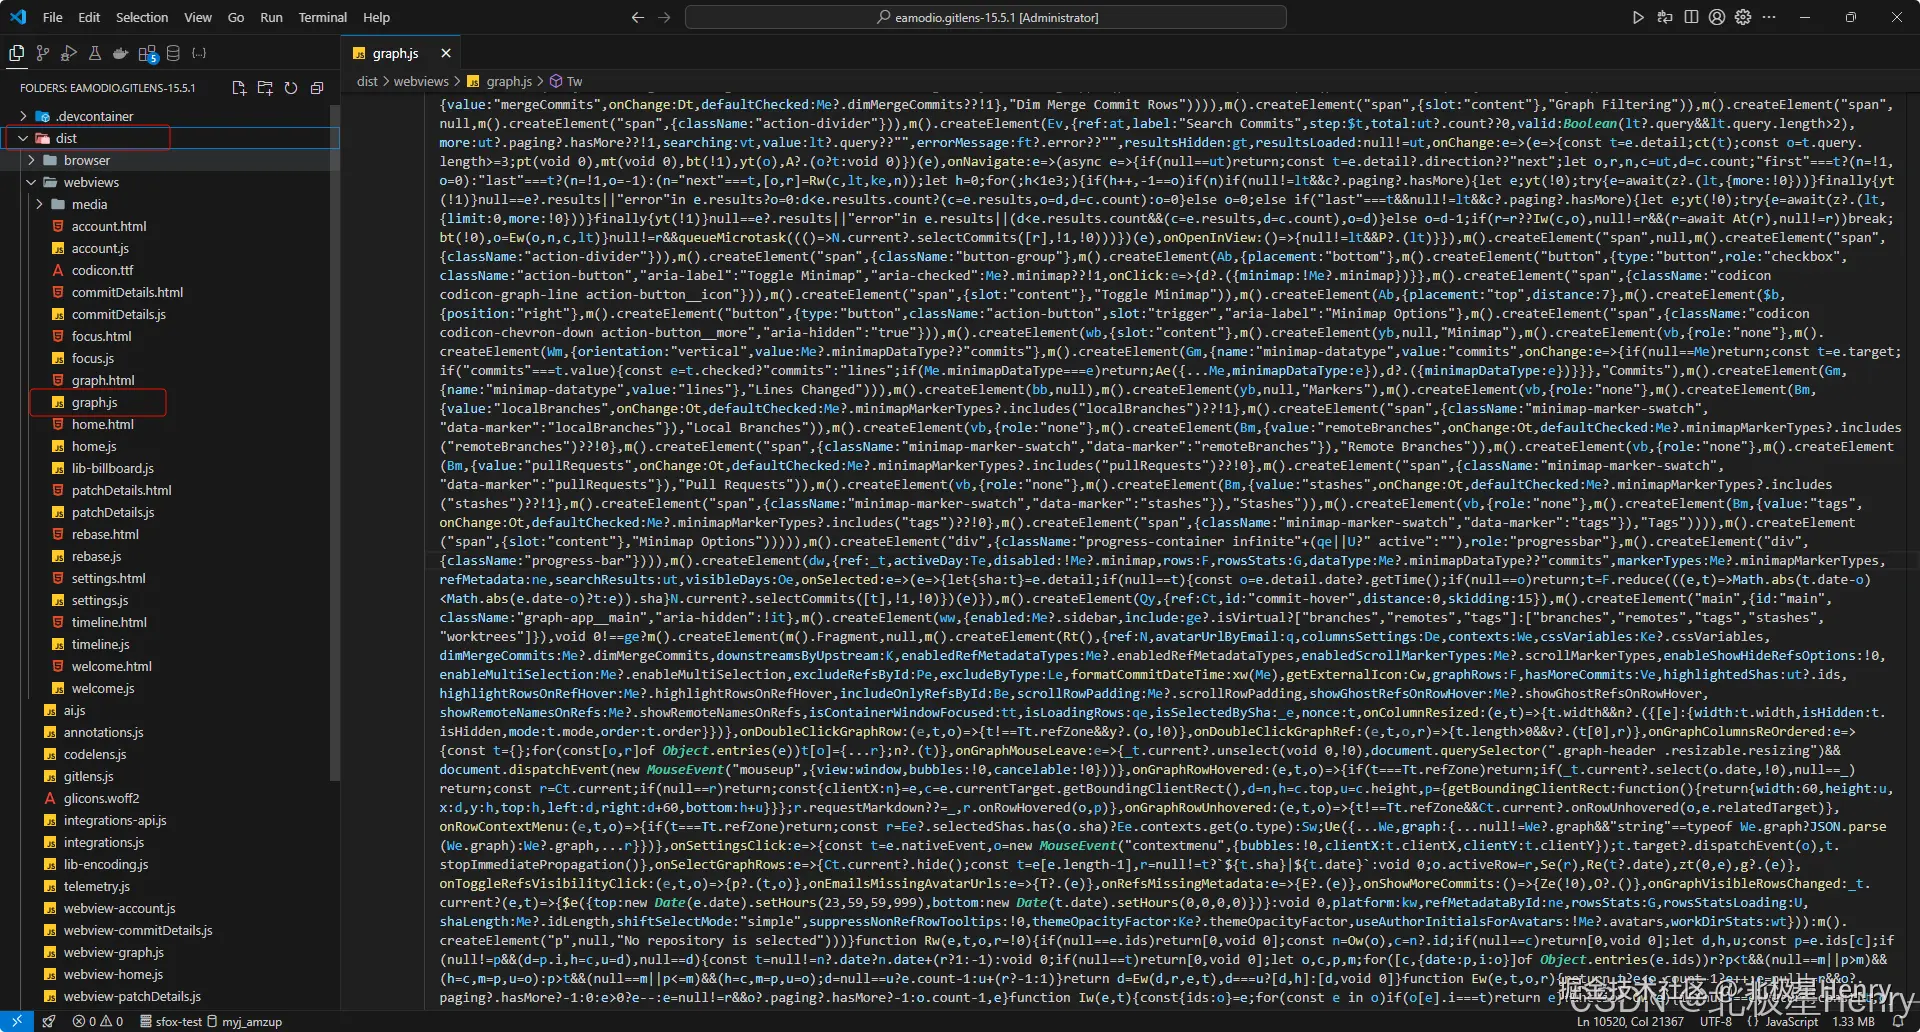Open the Selection menu

142,17
